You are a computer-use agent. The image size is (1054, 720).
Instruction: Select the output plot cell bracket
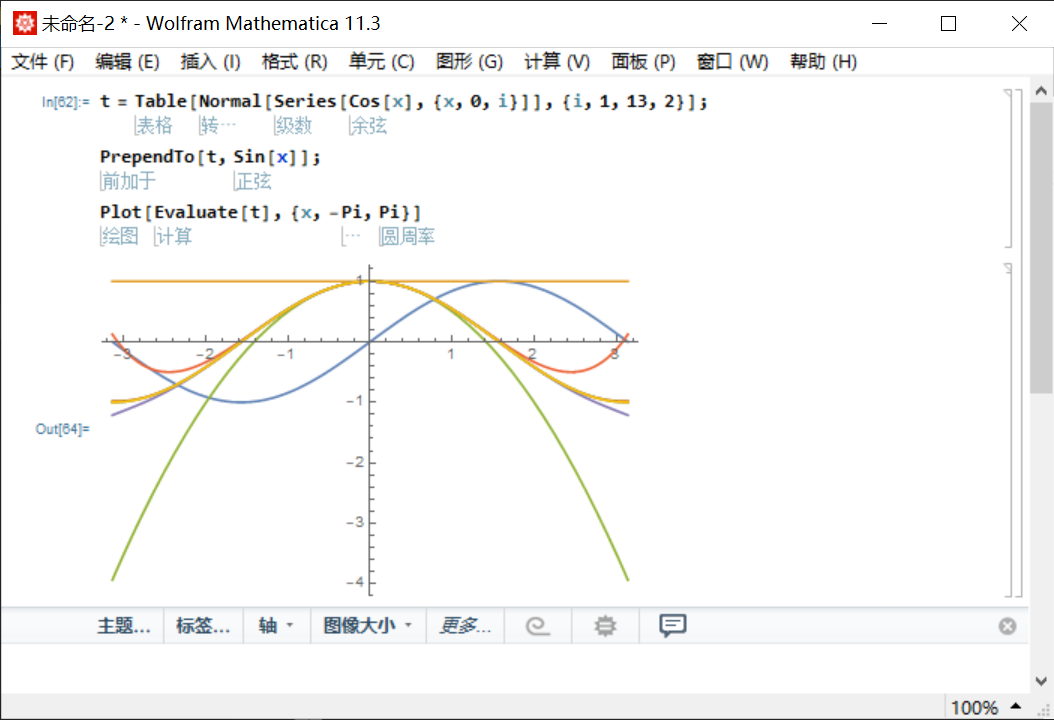[1008, 430]
